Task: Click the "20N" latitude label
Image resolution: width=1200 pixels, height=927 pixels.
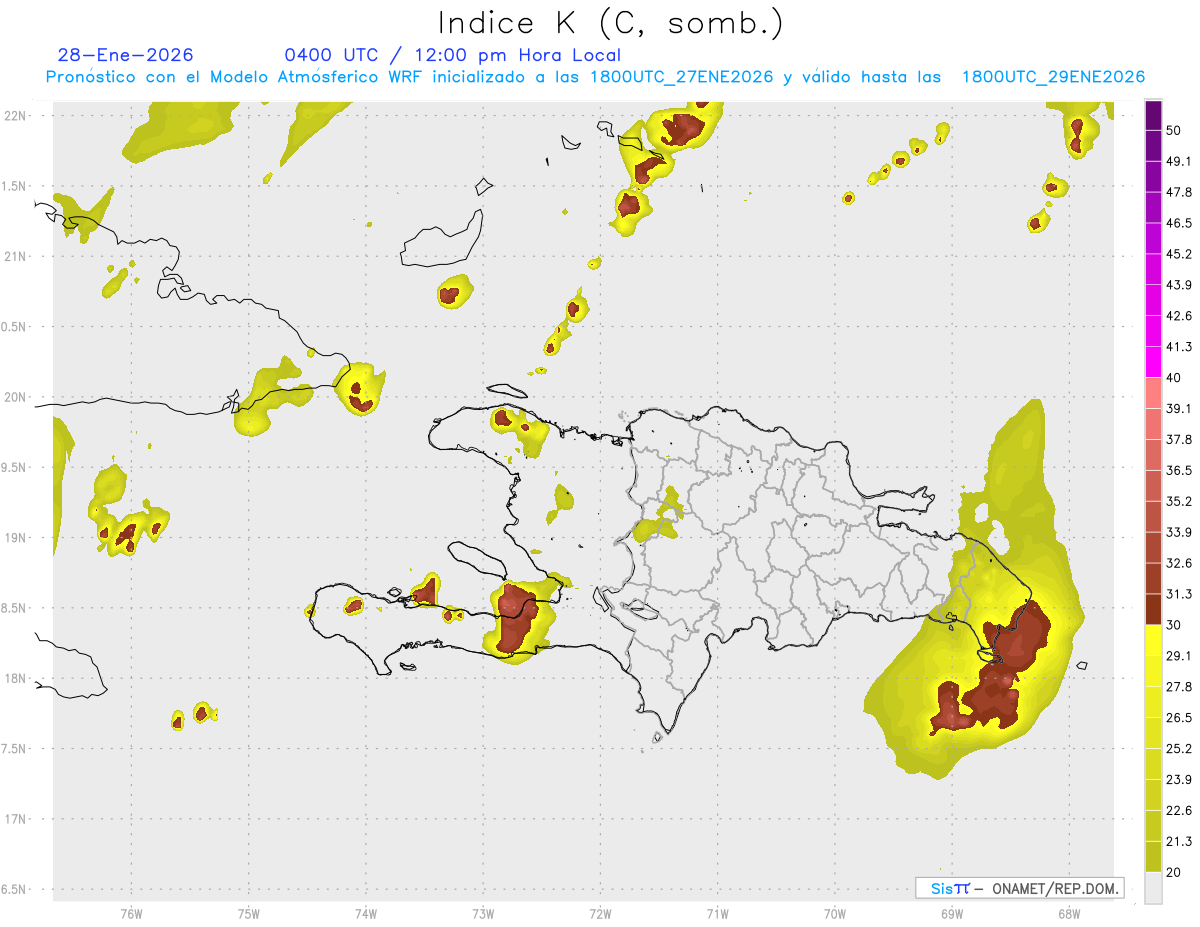Action: (15, 397)
